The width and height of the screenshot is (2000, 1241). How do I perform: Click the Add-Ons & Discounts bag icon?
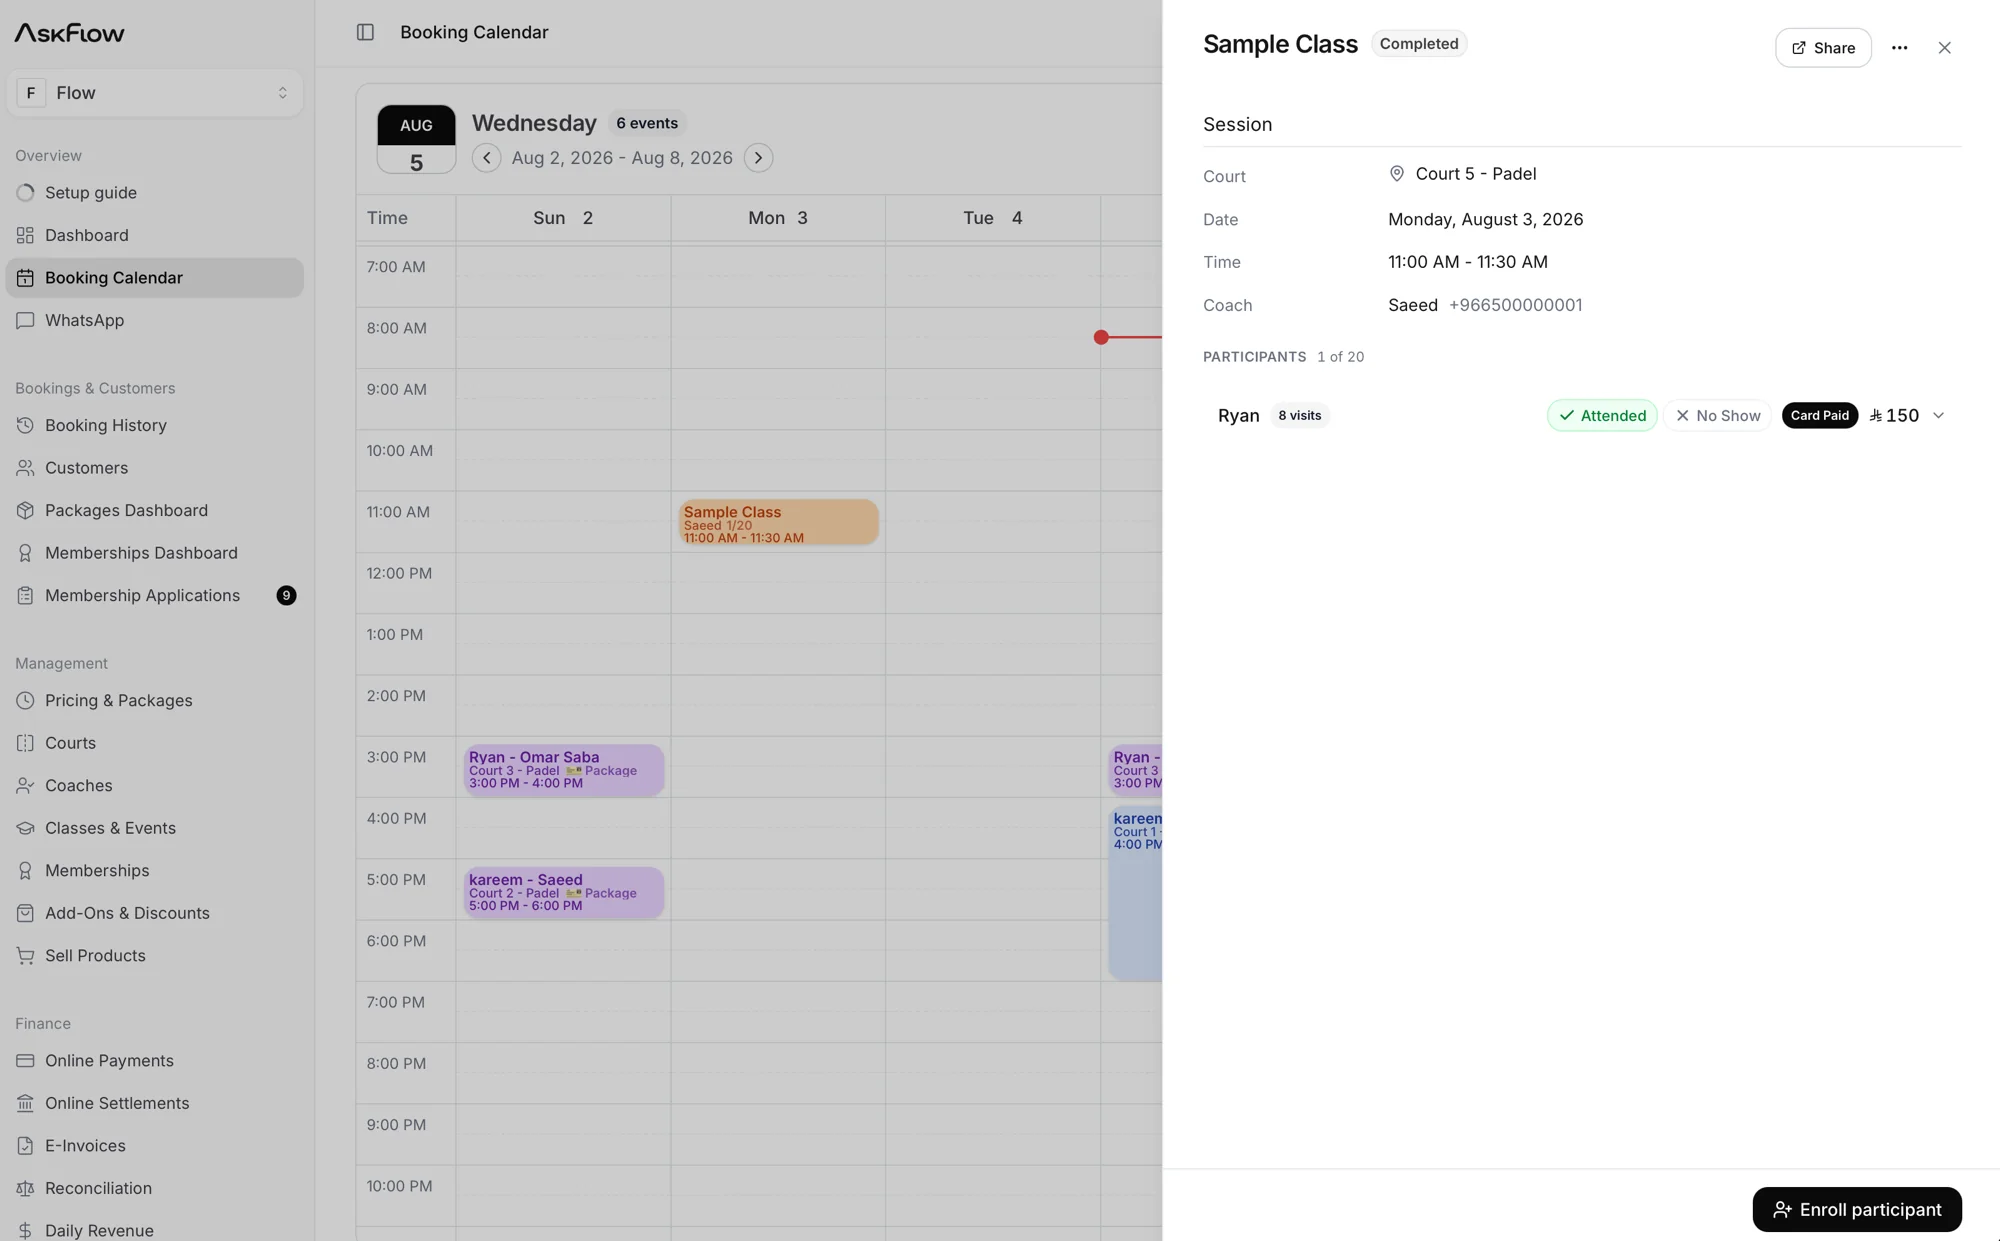[x=25, y=913]
